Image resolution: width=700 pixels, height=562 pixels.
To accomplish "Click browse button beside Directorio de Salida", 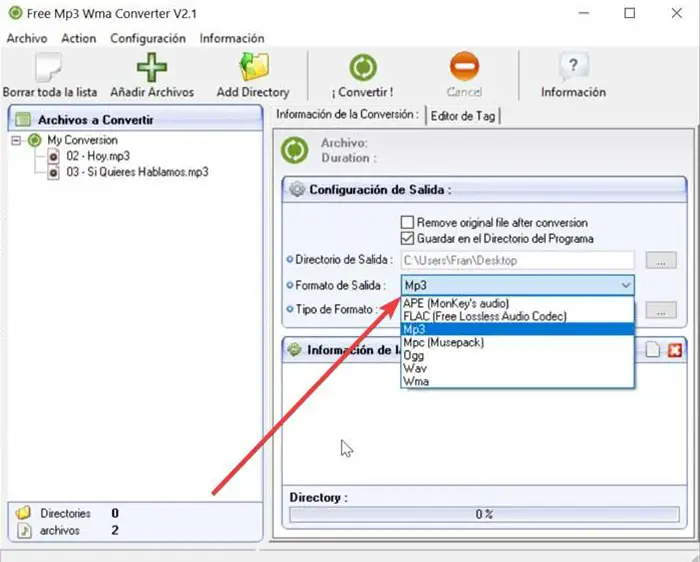I will (x=661, y=261).
